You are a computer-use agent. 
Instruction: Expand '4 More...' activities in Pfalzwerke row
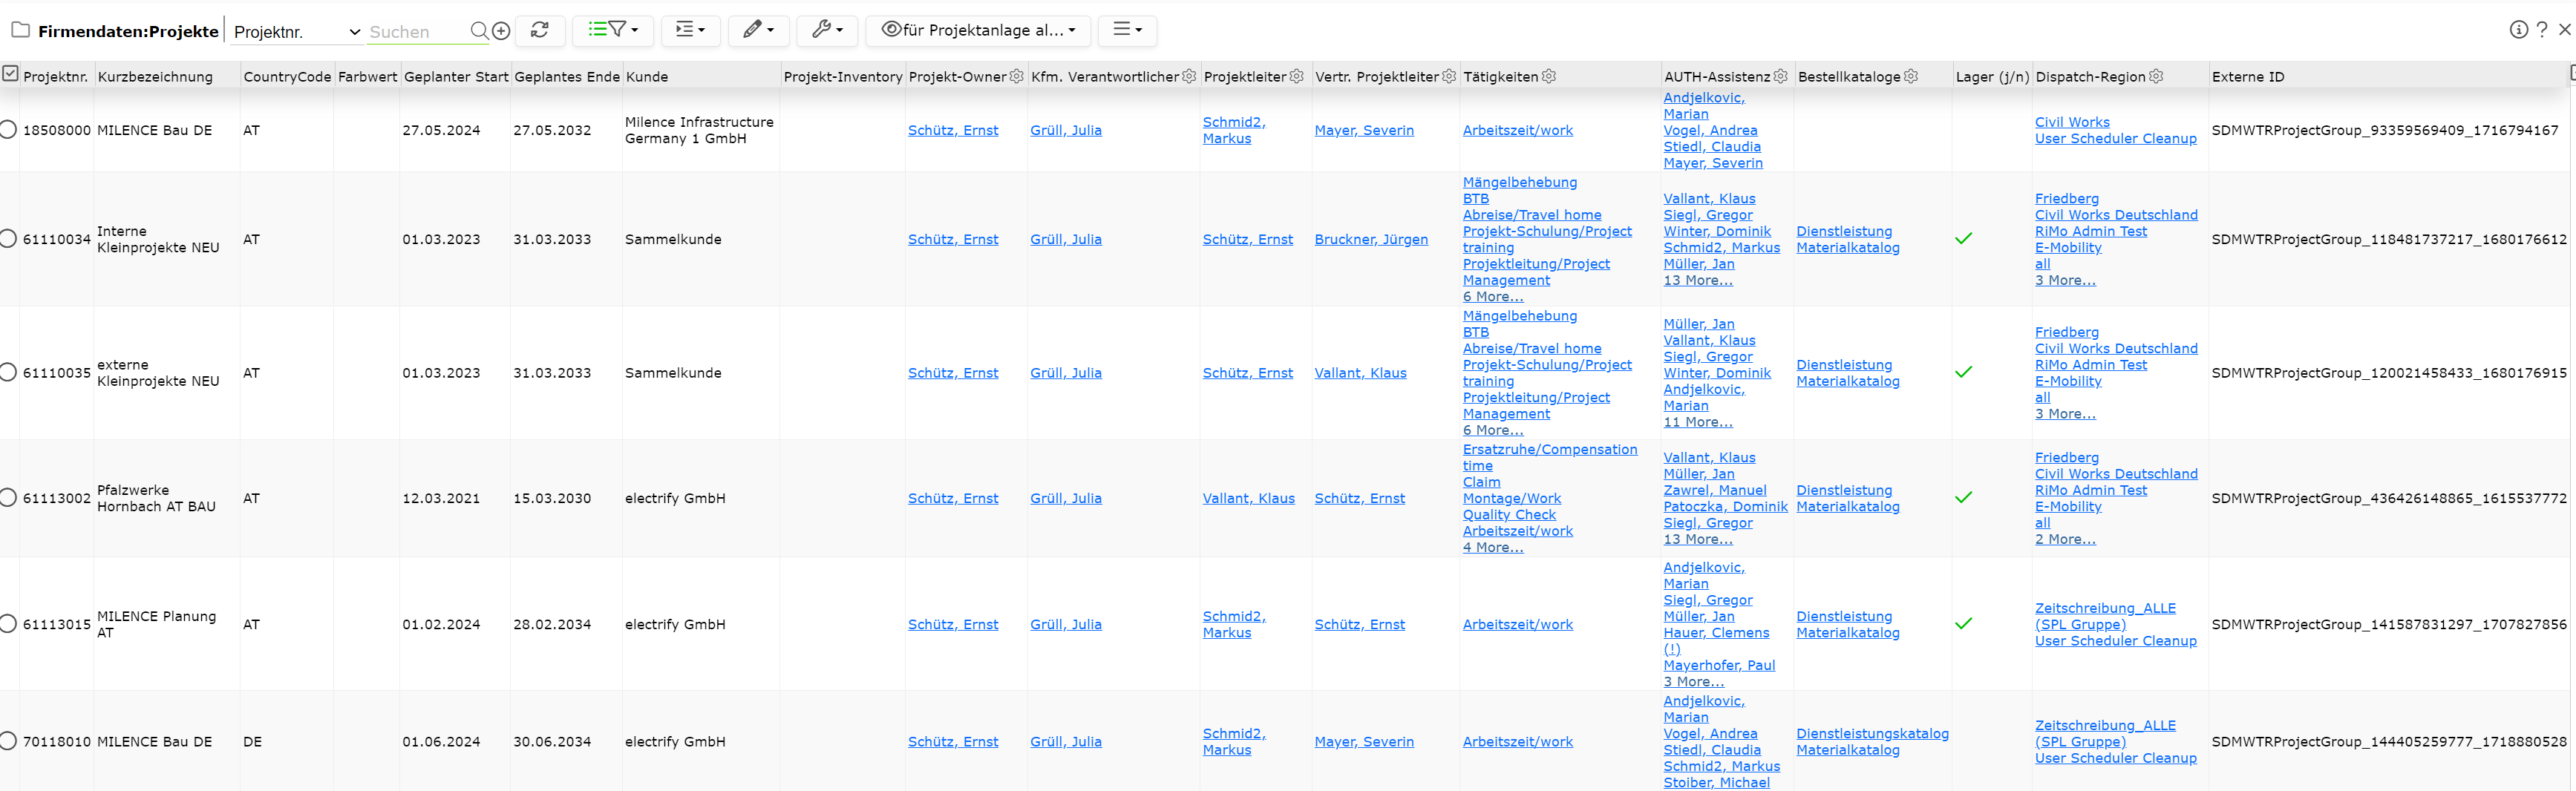click(1493, 548)
